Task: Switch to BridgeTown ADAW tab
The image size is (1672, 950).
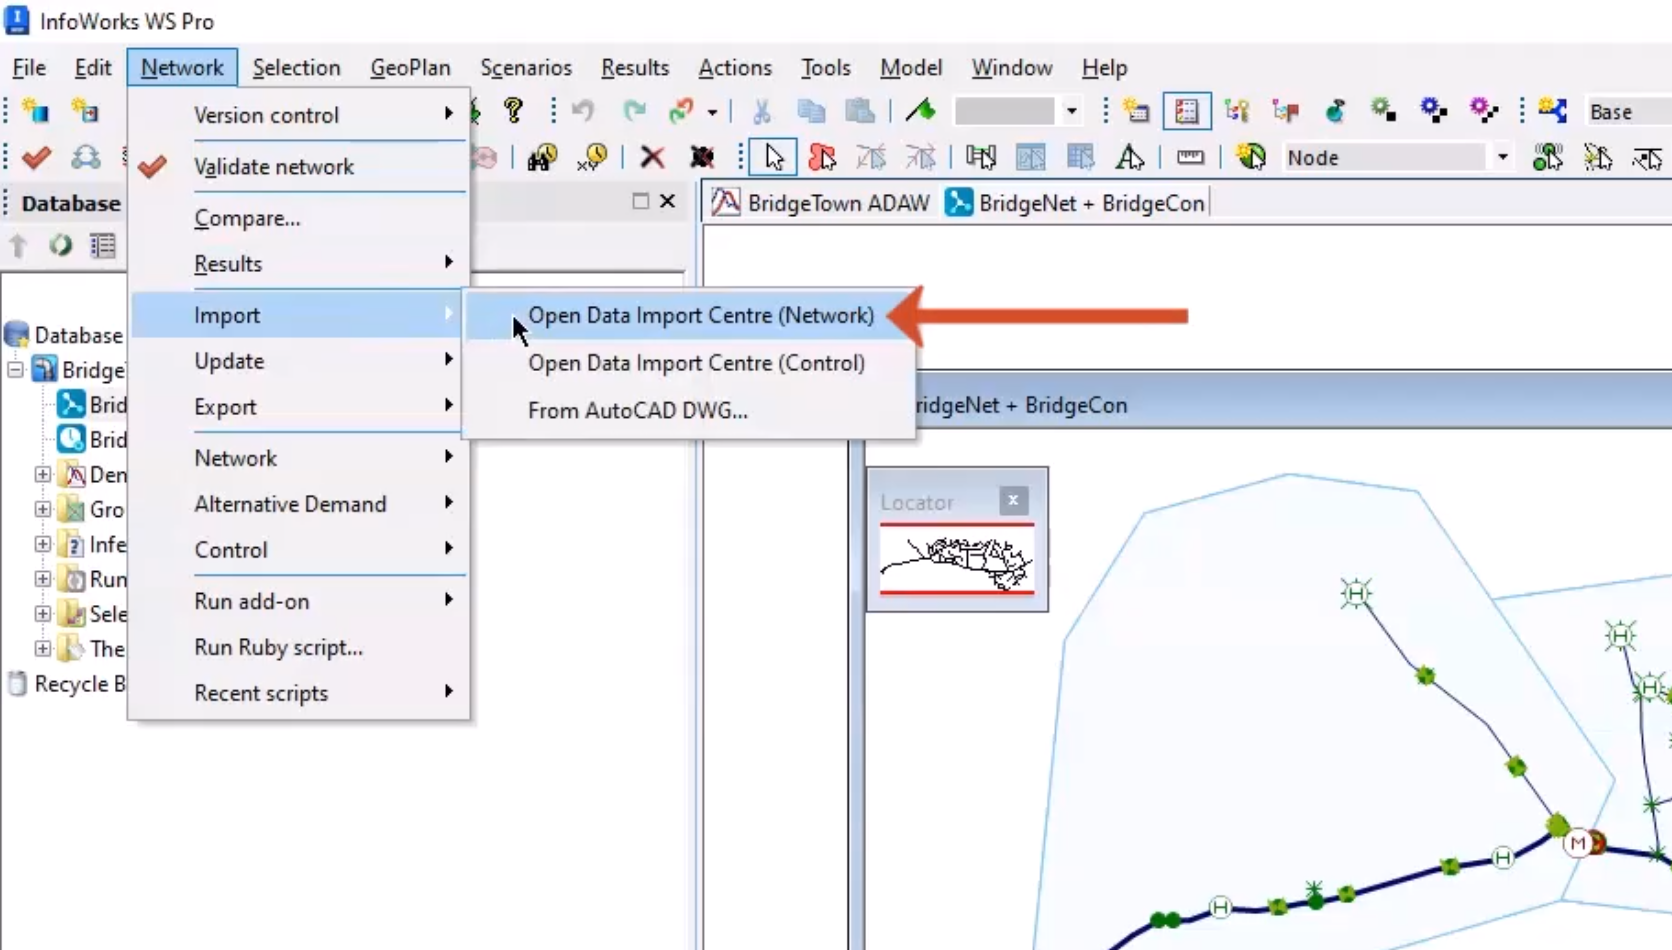Action: pos(821,203)
